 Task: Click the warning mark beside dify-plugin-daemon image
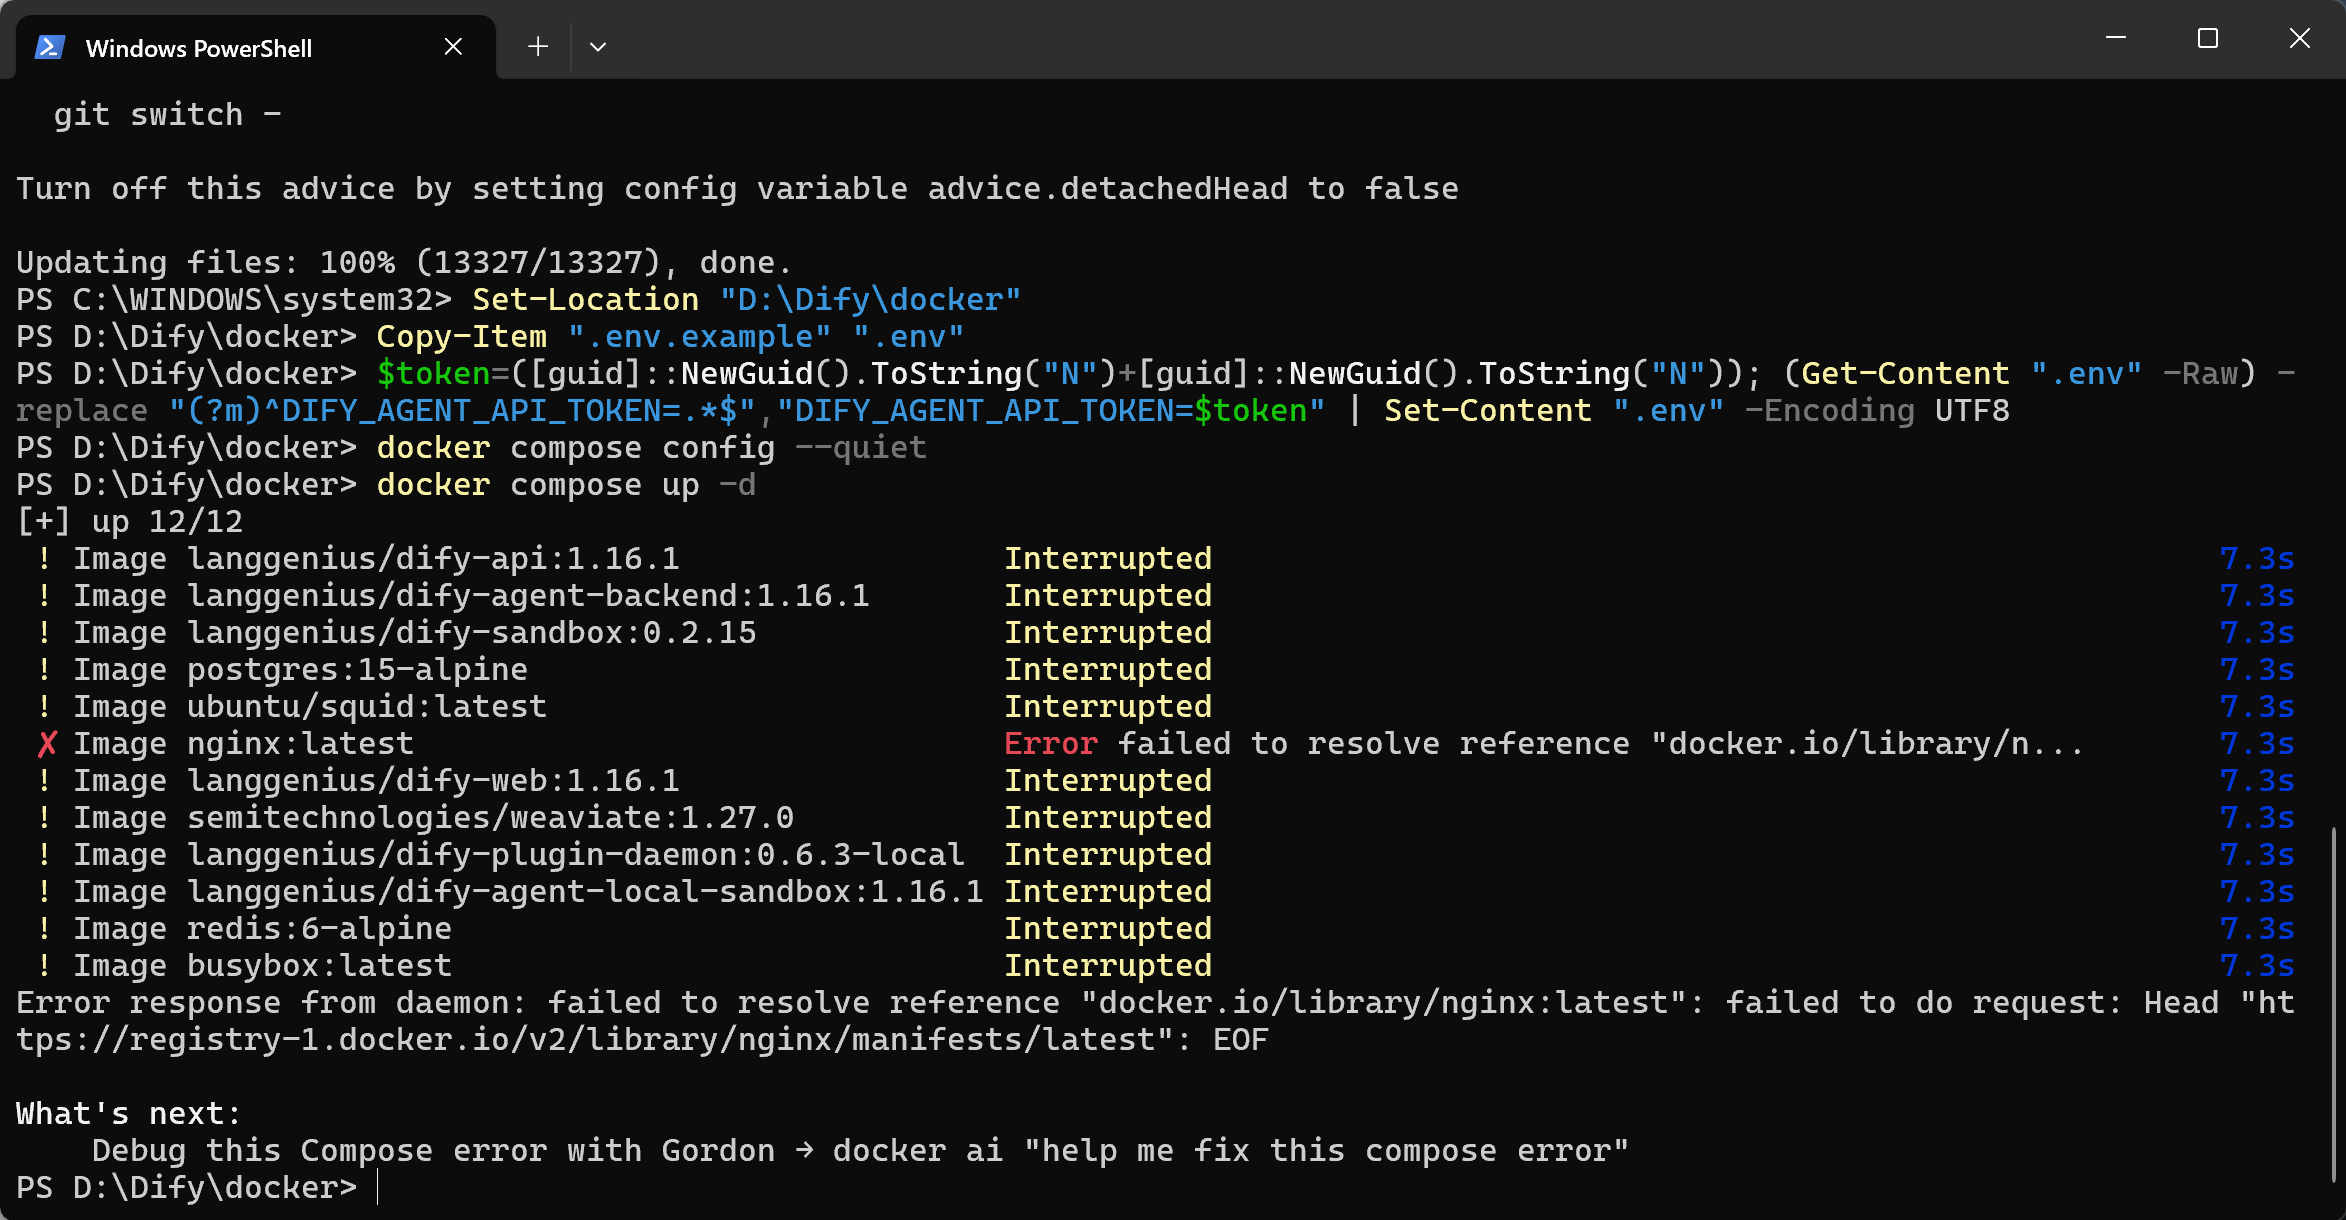(44, 855)
